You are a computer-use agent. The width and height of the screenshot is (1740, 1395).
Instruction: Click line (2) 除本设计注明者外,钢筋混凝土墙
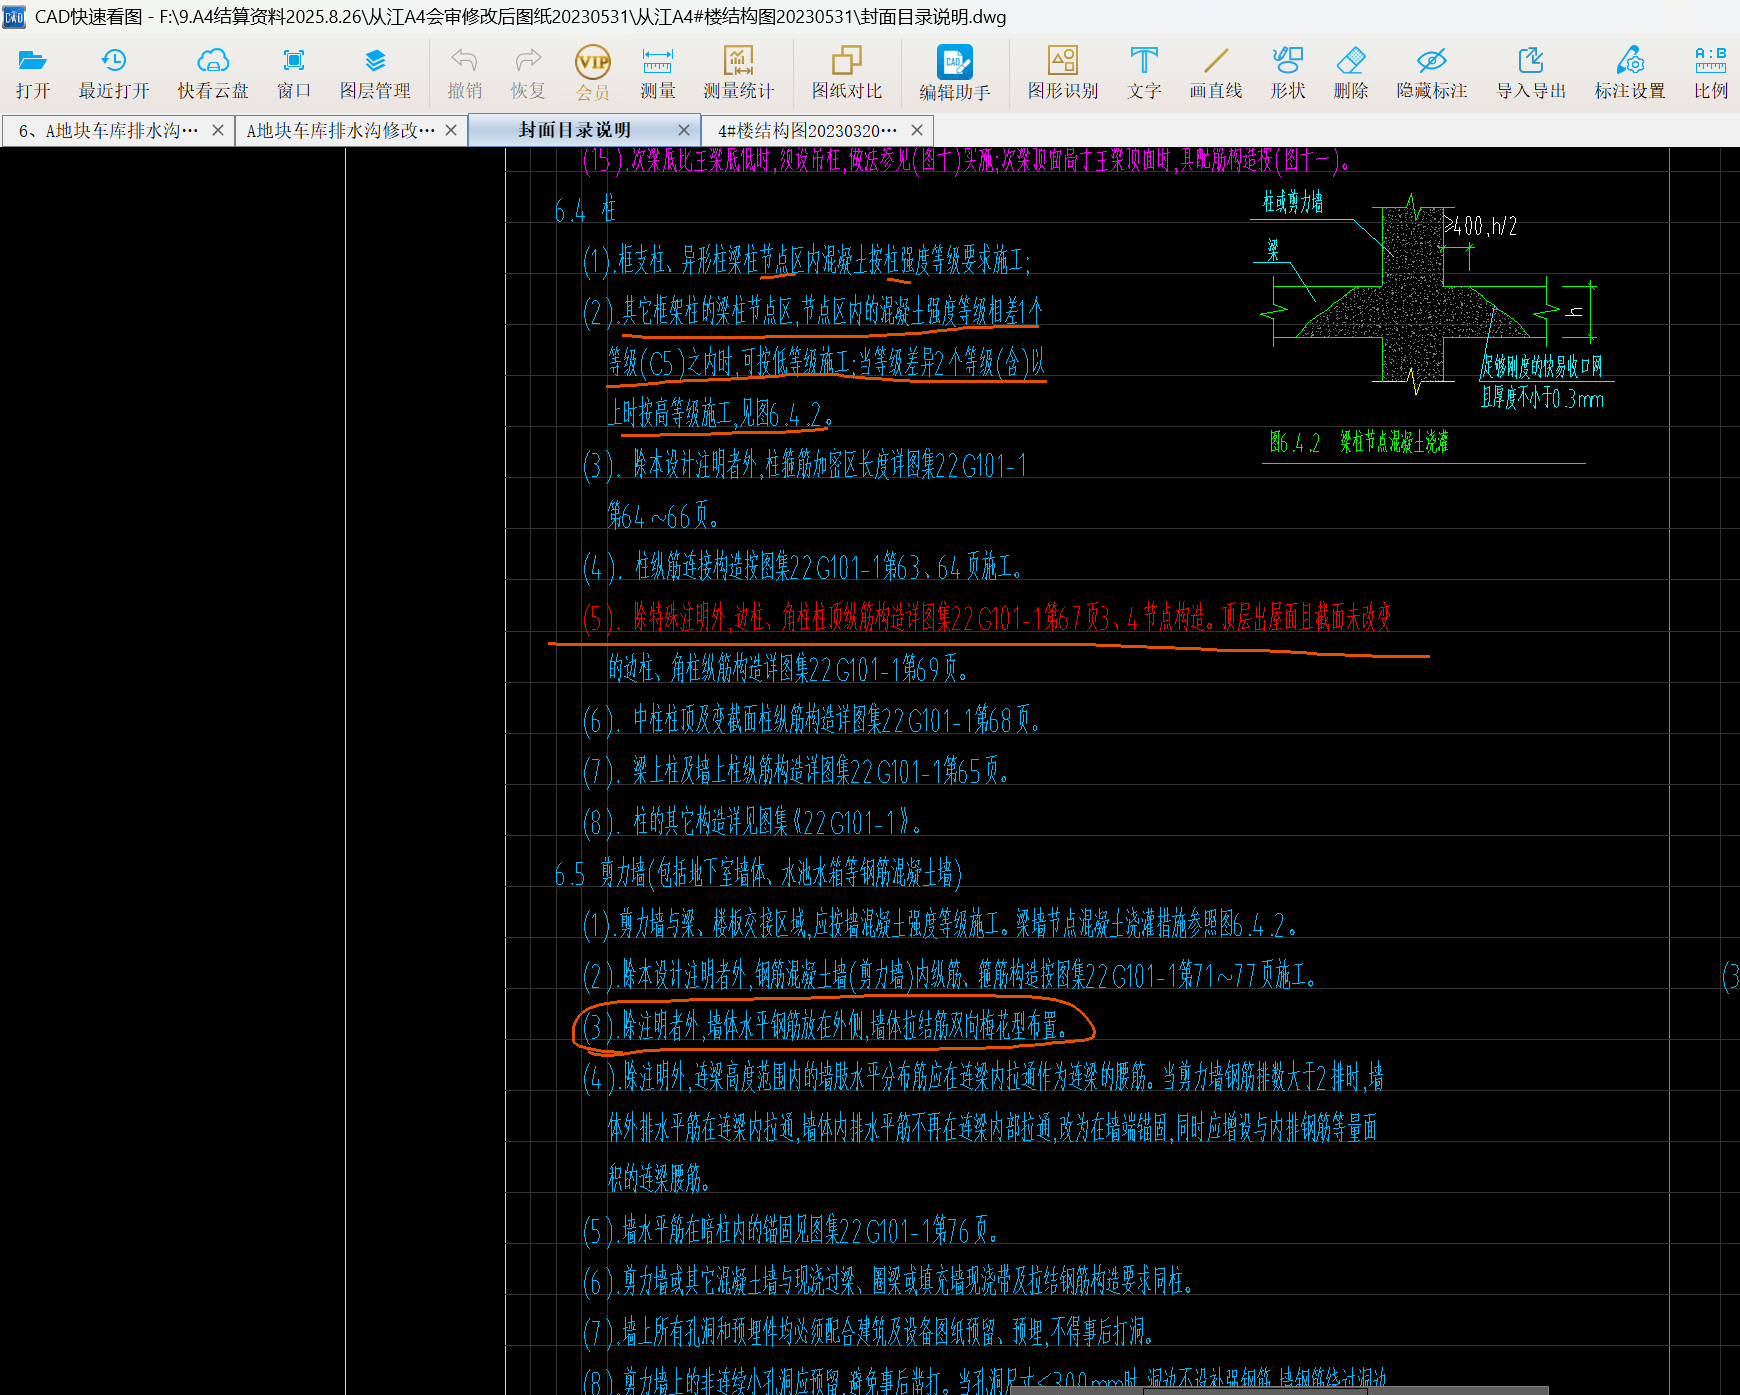coord(950,975)
